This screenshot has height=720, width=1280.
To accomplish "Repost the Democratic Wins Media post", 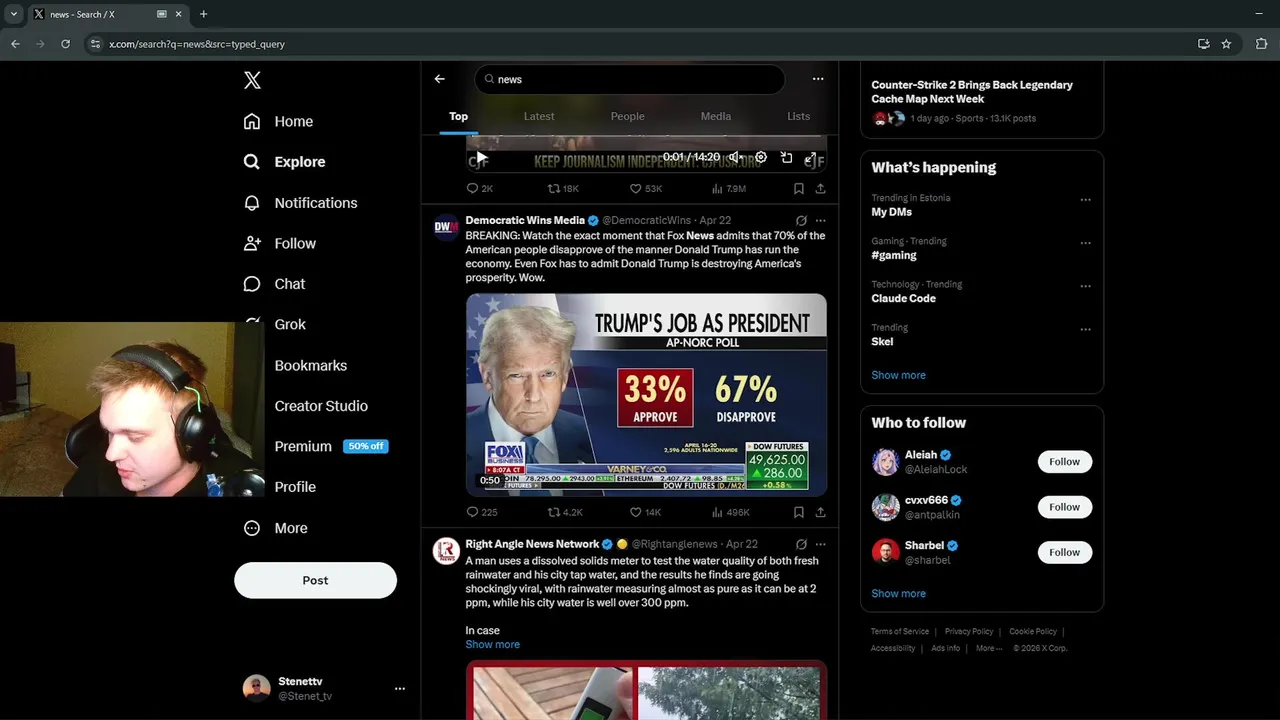I will 564,512.
